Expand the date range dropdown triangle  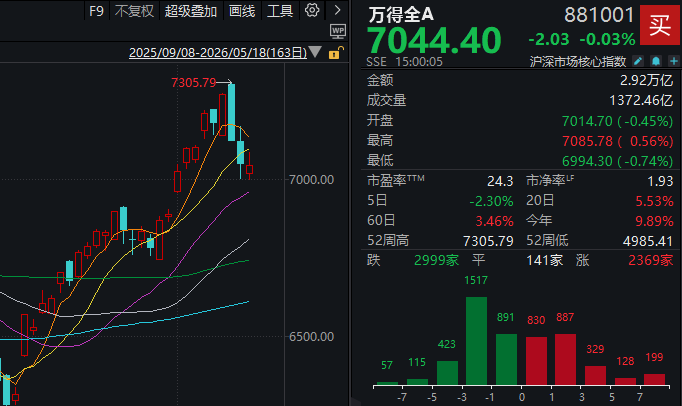point(315,52)
